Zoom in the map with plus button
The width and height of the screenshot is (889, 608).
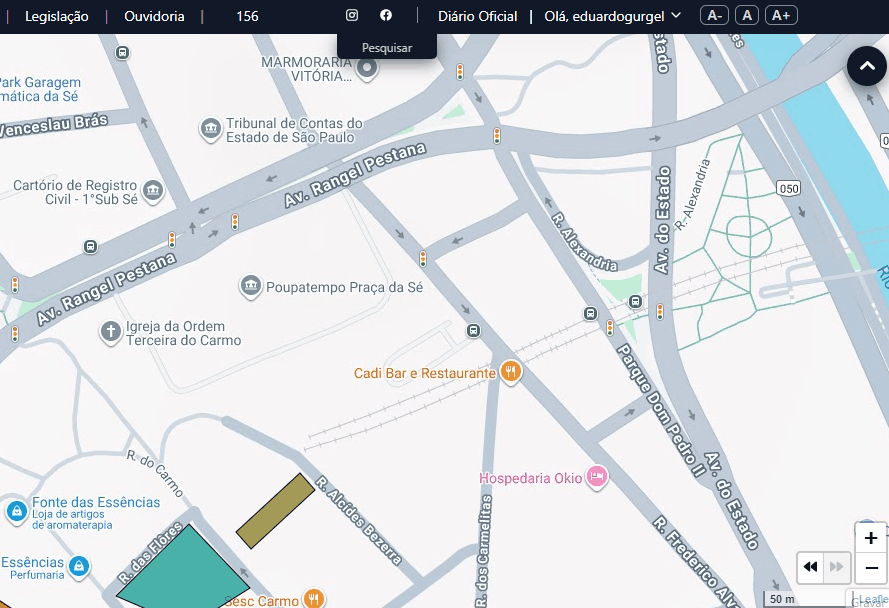click(871, 538)
